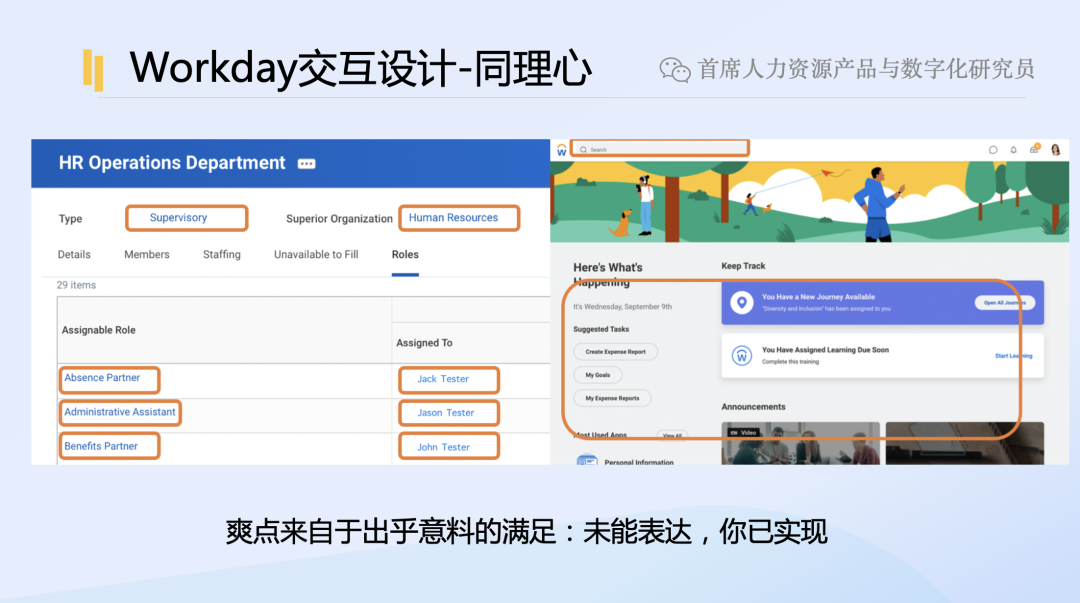Open the Human Resources superior organization link

(453, 218)
